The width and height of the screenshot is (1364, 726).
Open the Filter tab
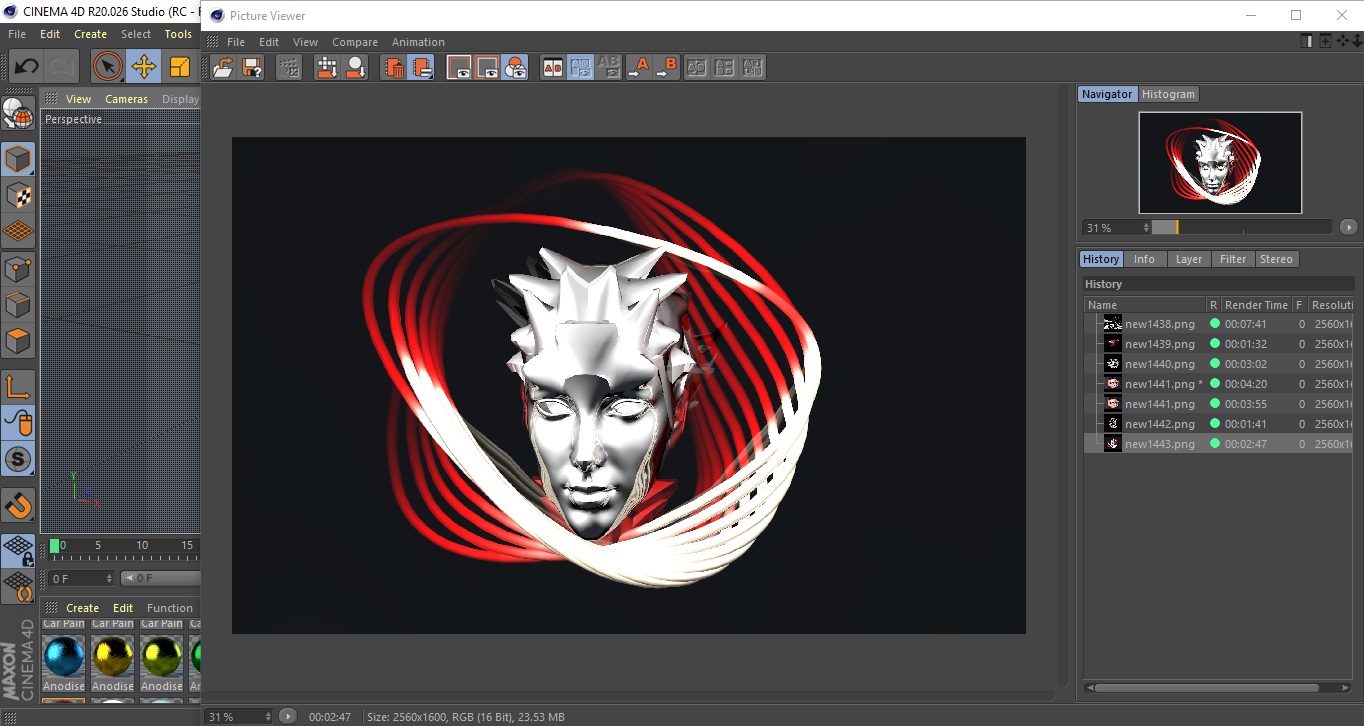1233,259
